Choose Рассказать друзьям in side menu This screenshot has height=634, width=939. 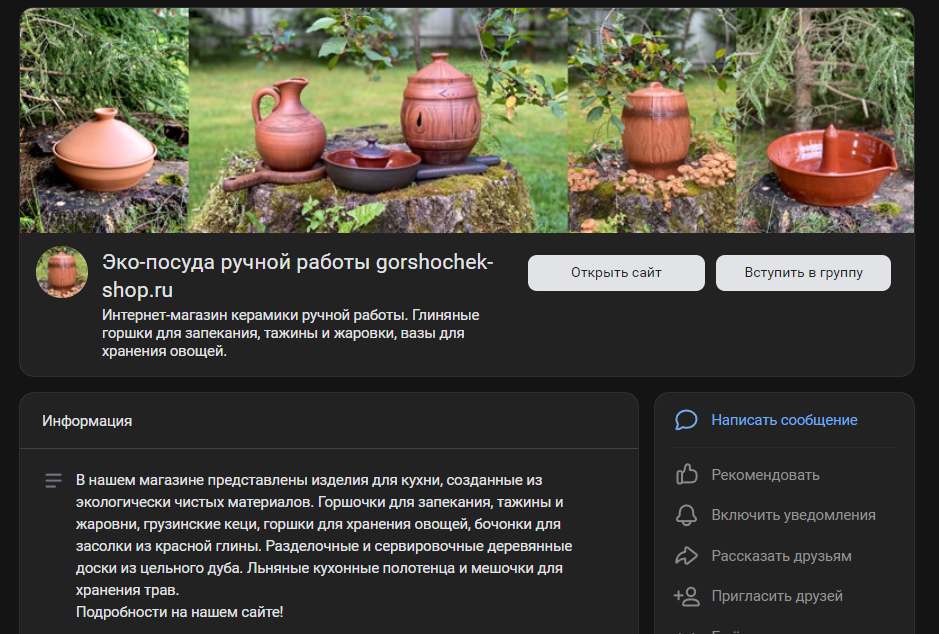pyautogui.click(x=781, y=556)
